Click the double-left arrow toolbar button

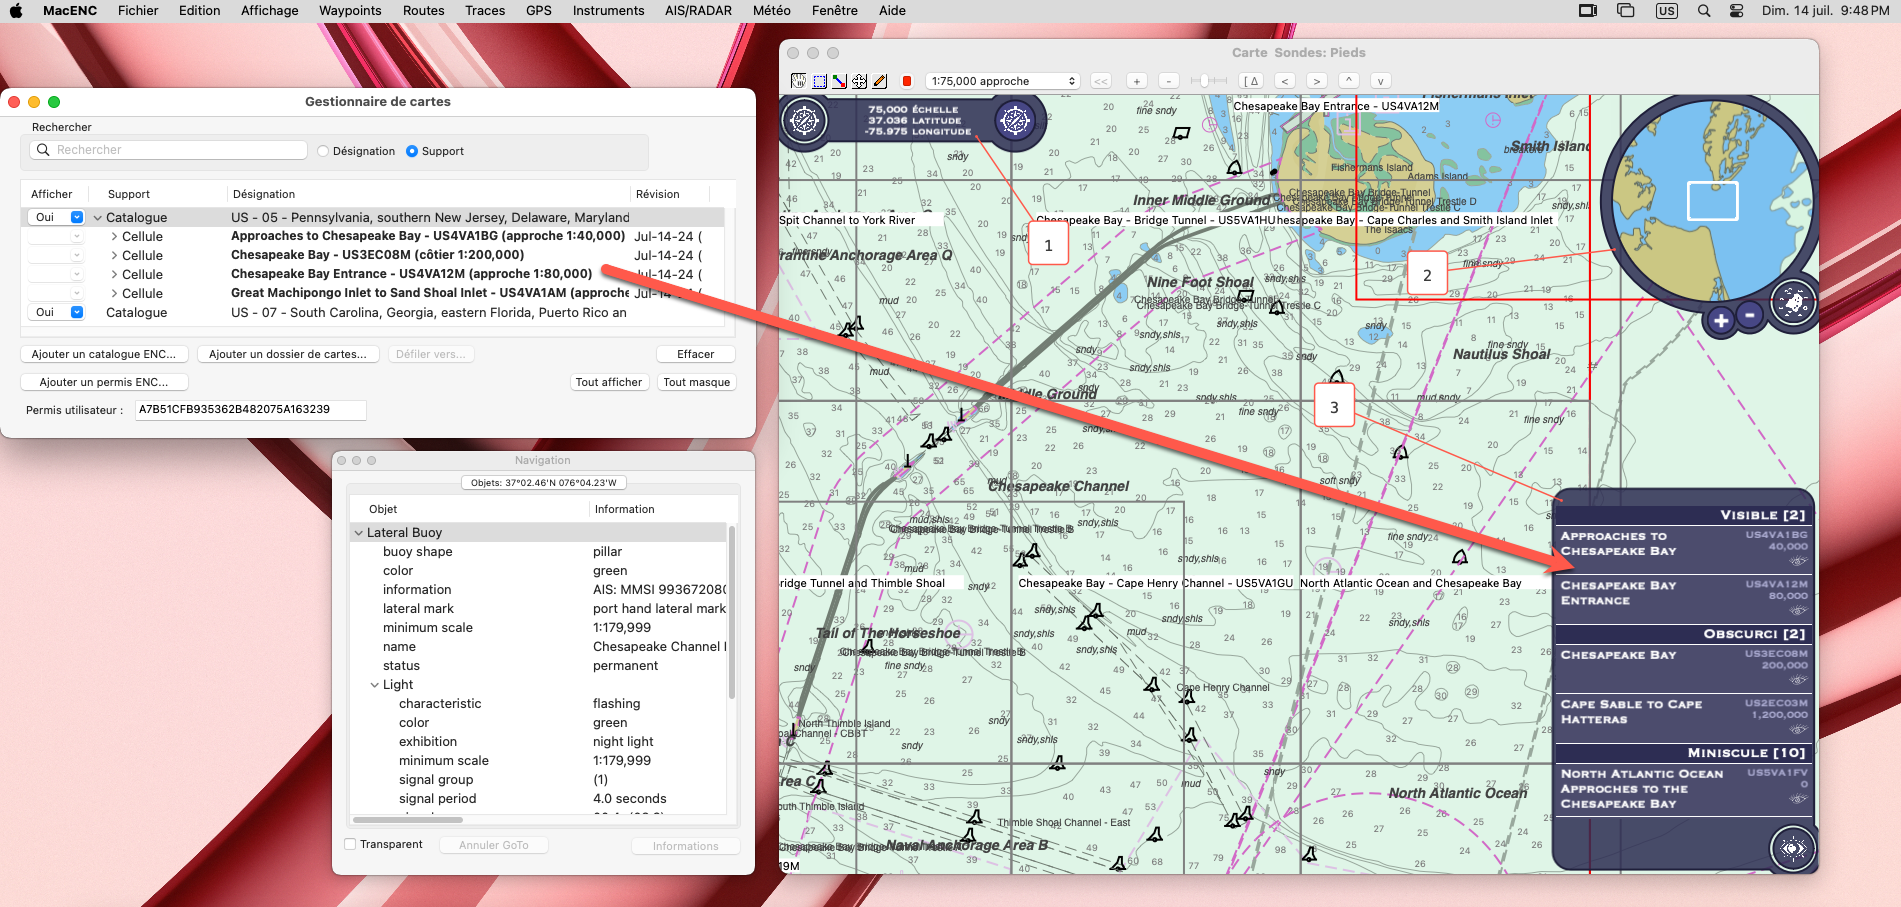click(1101, 81)
